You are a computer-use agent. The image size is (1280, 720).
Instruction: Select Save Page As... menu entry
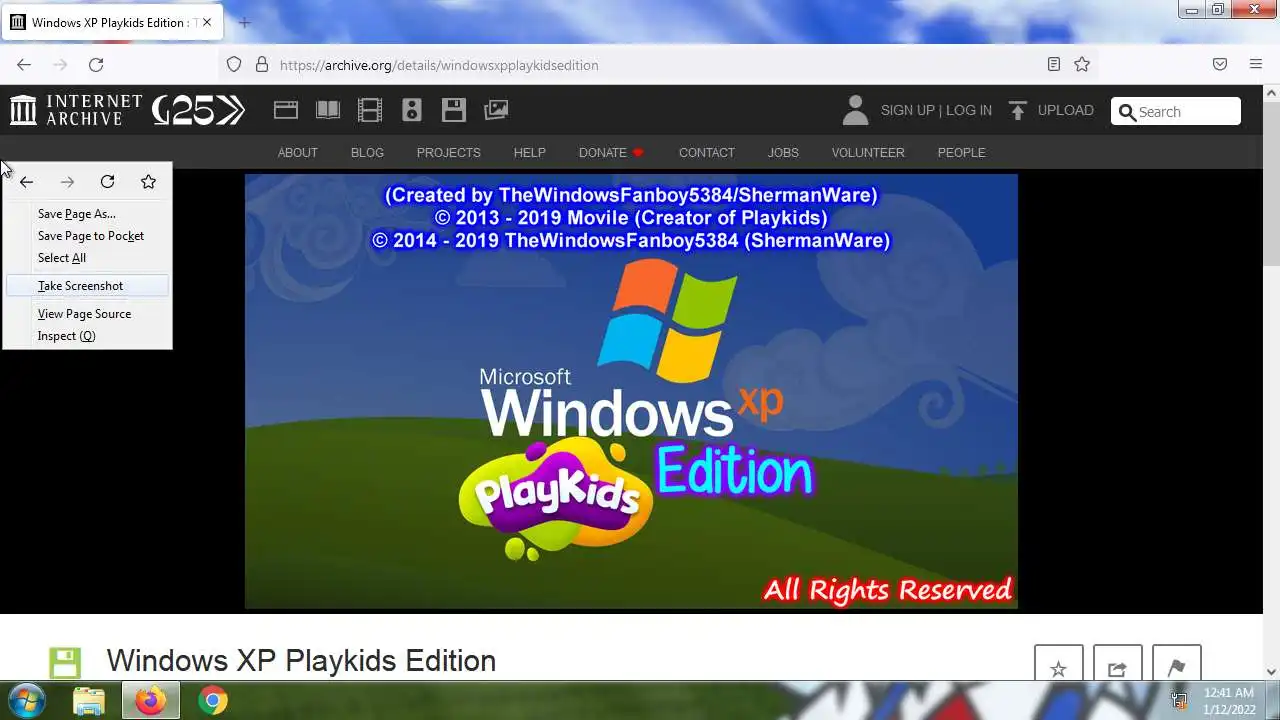tap(87, 213)
